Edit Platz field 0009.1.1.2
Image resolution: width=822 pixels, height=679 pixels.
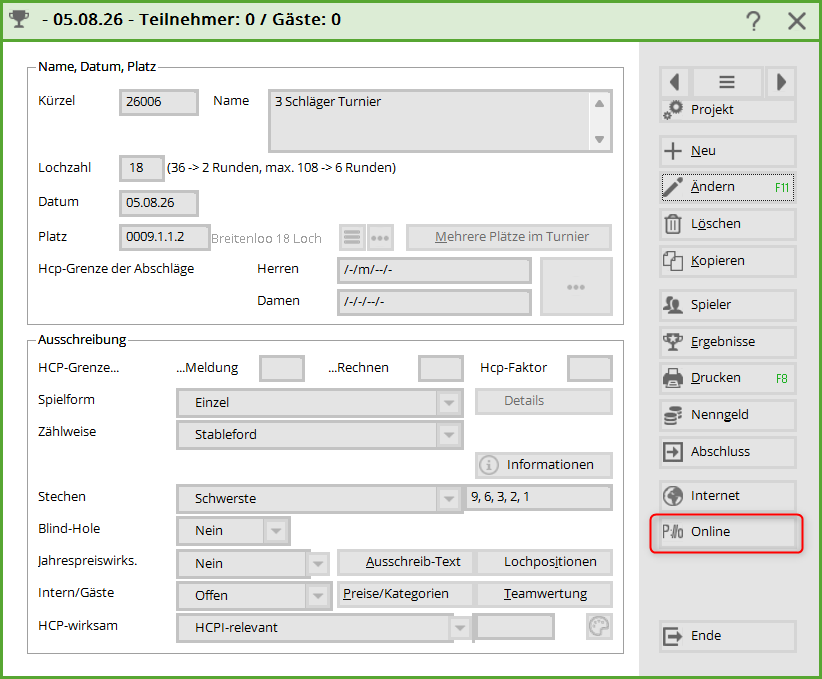coord(165,238)
